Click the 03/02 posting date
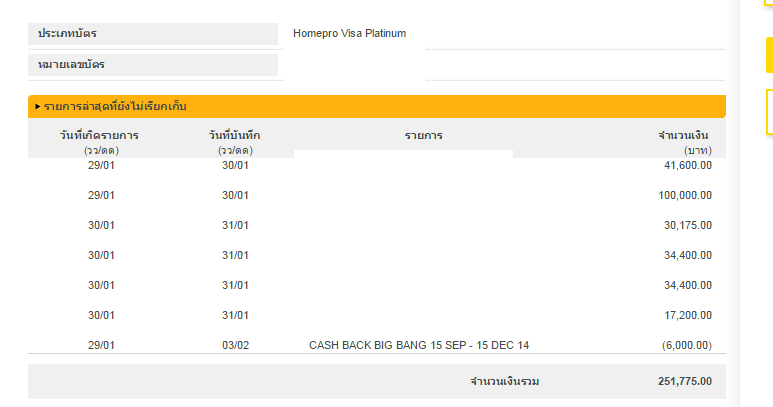 pyautogui.click(x=235, y=345)
